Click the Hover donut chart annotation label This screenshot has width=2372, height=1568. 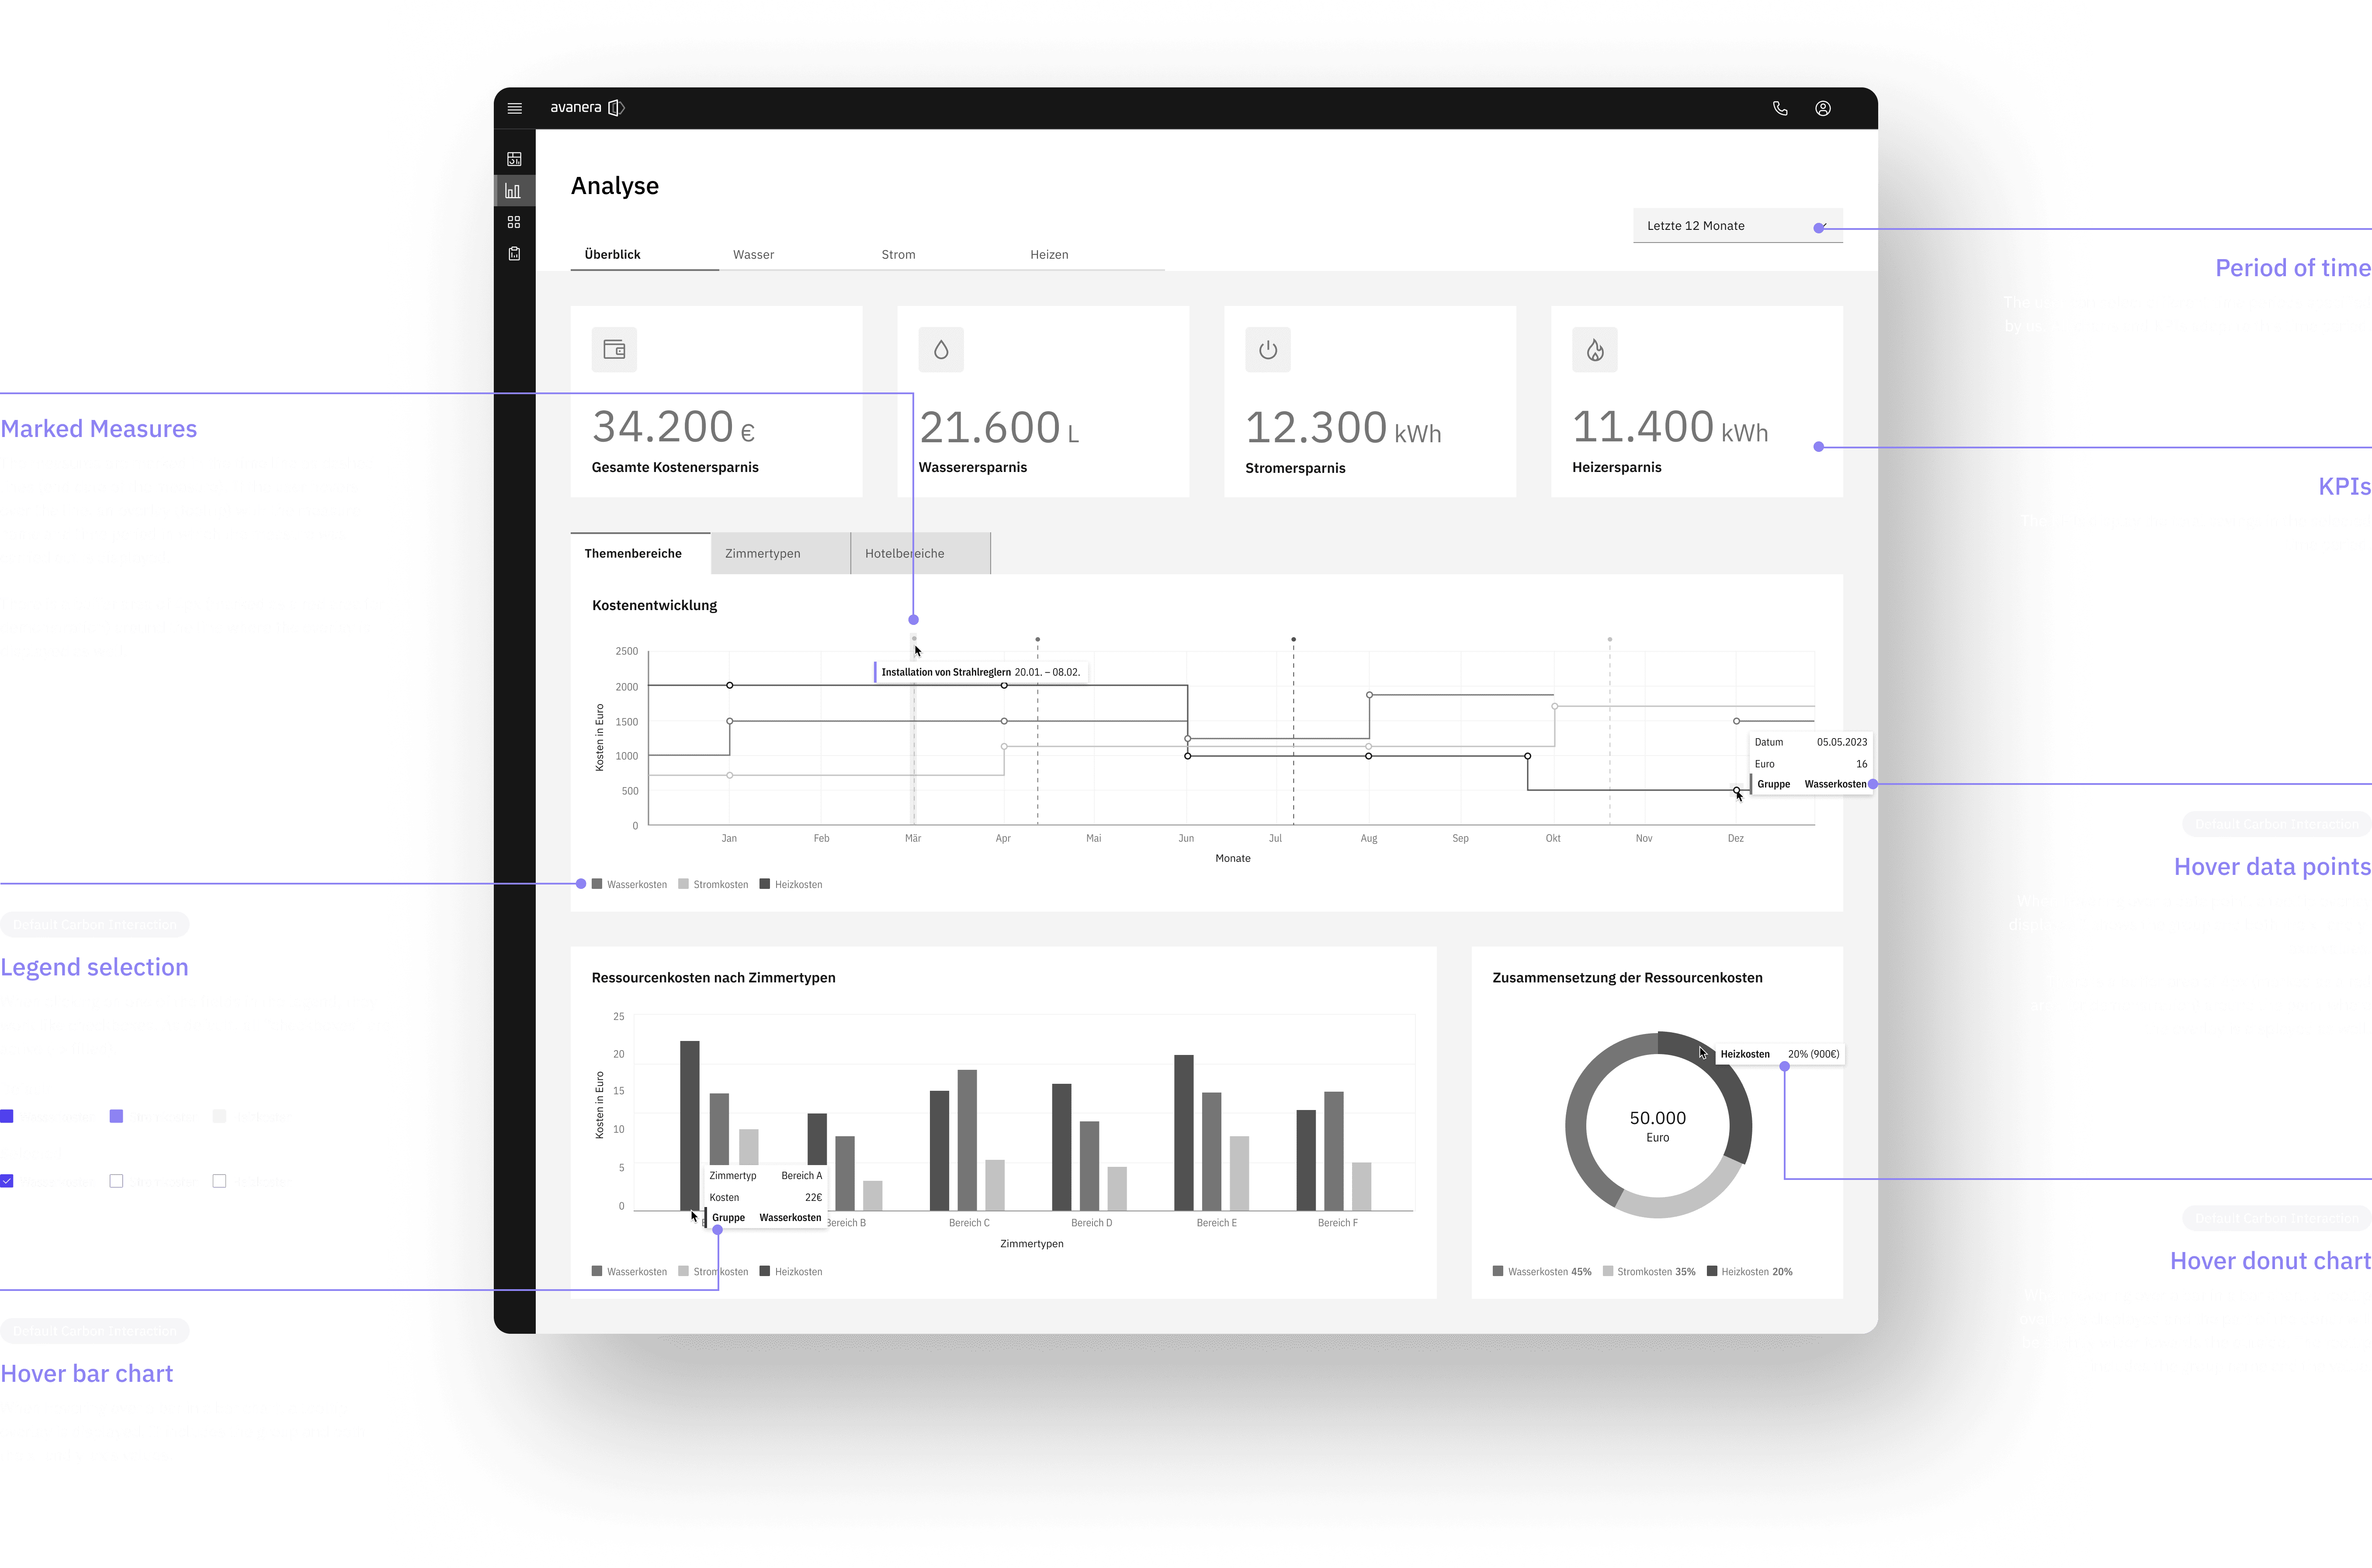pos(2270,1261)
